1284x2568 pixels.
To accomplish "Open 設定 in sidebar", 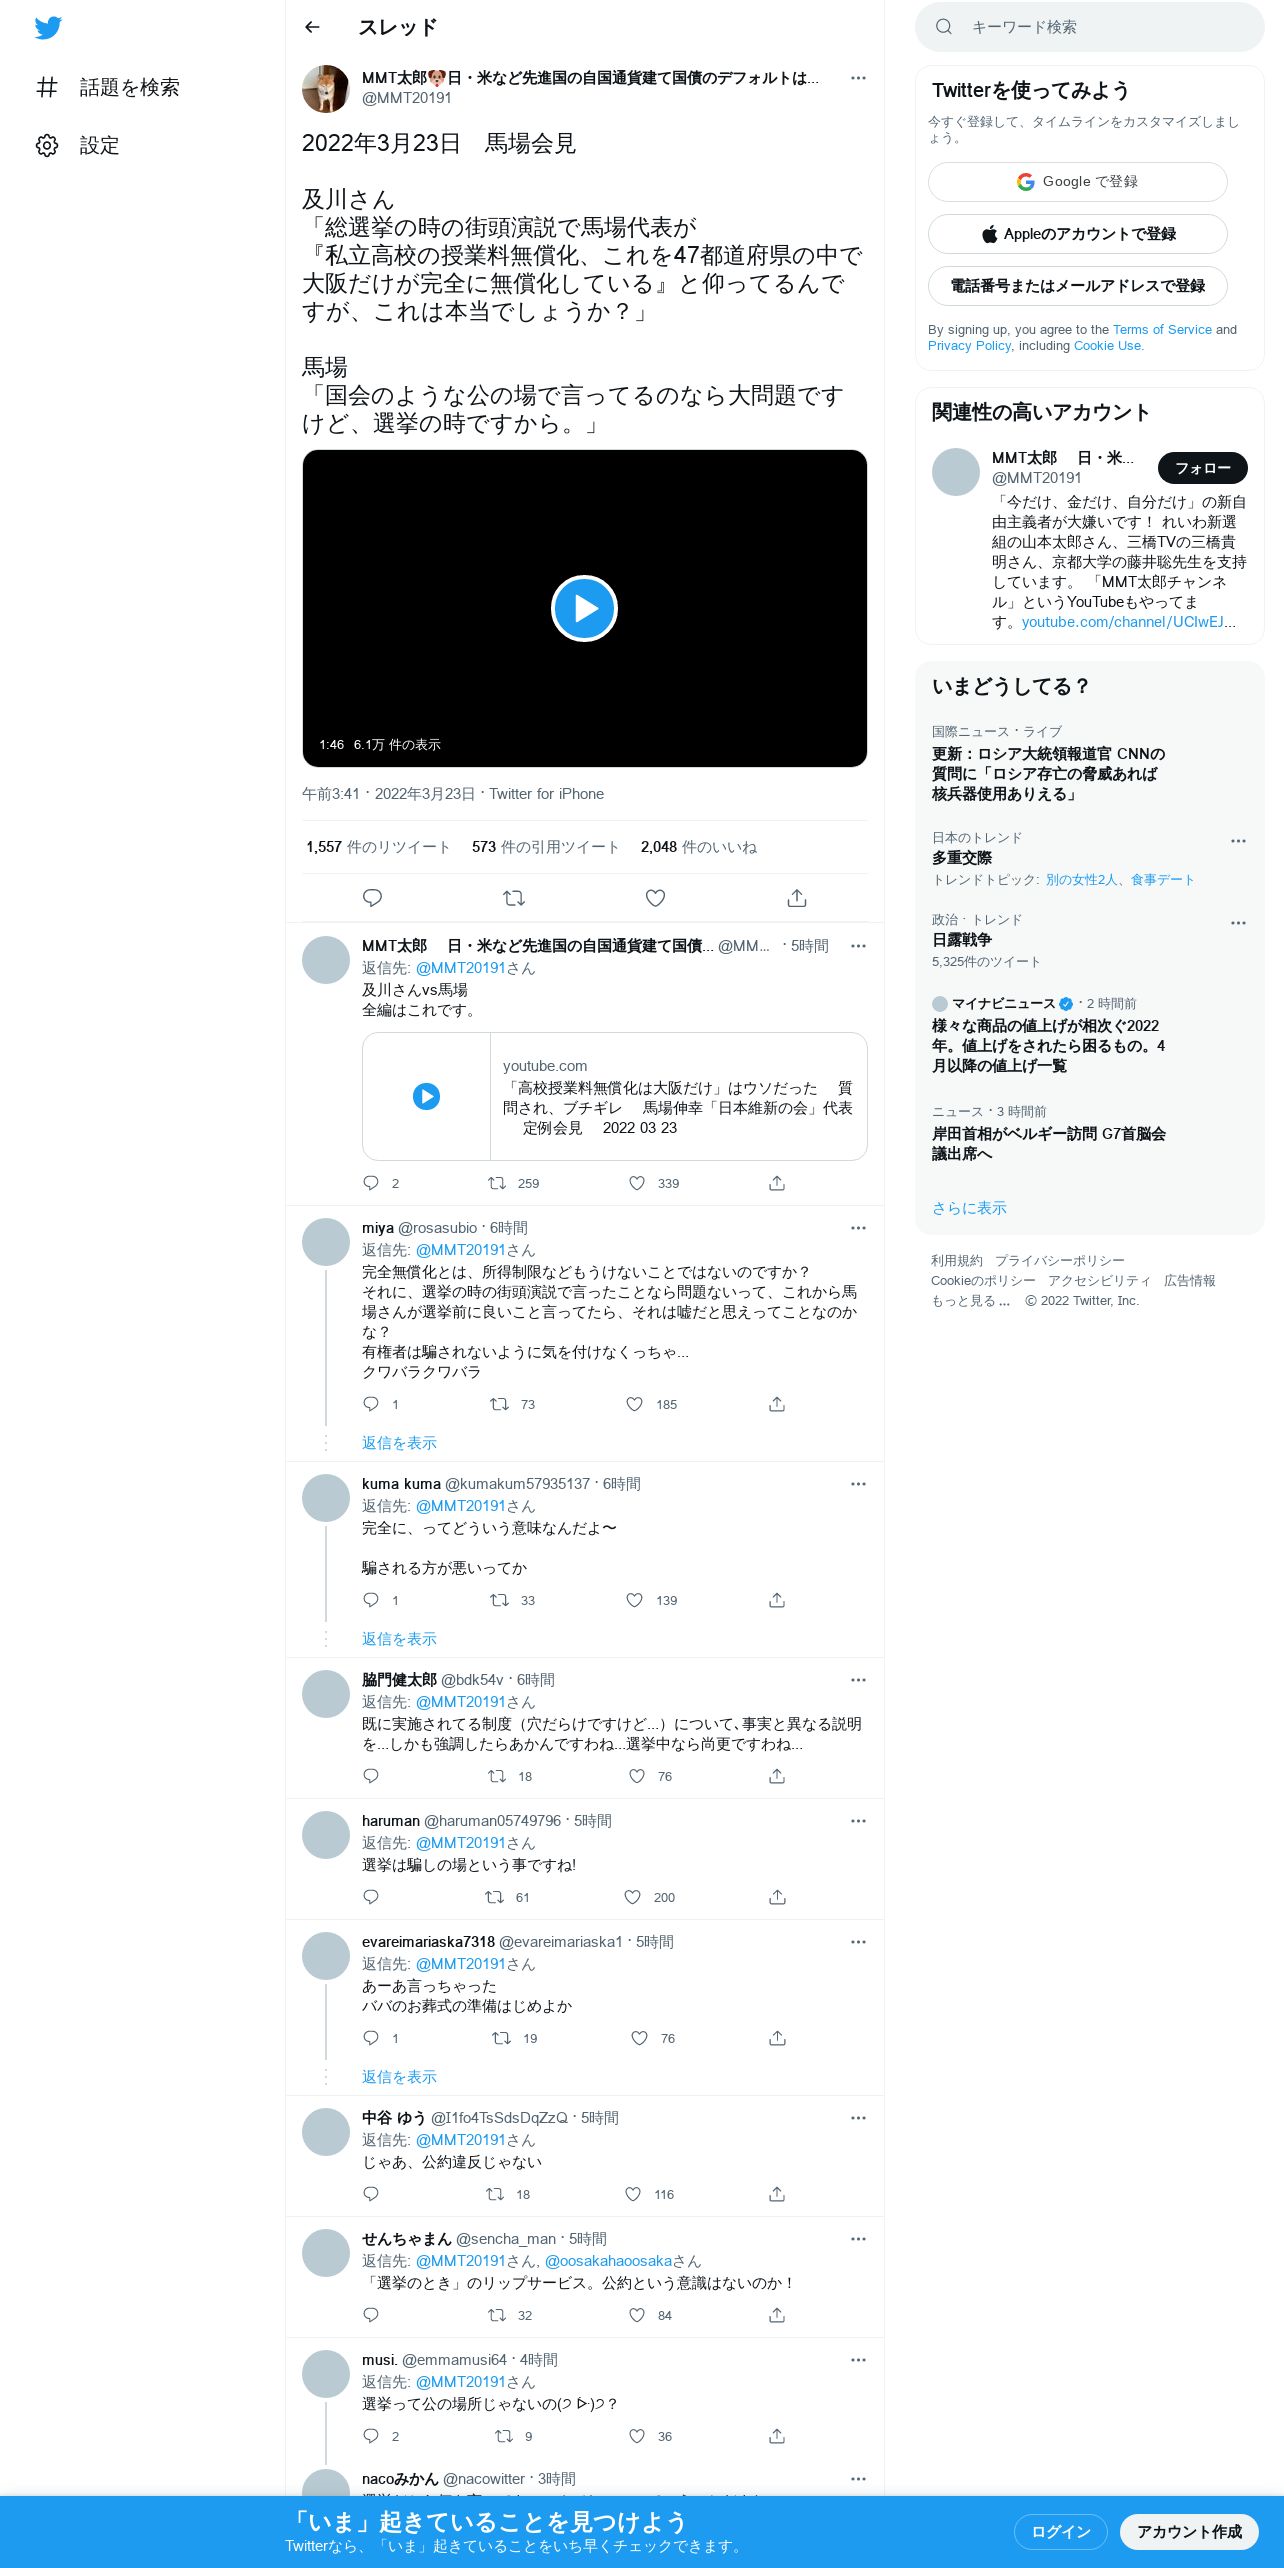I will pyautogui.click(x=78, y=146).
